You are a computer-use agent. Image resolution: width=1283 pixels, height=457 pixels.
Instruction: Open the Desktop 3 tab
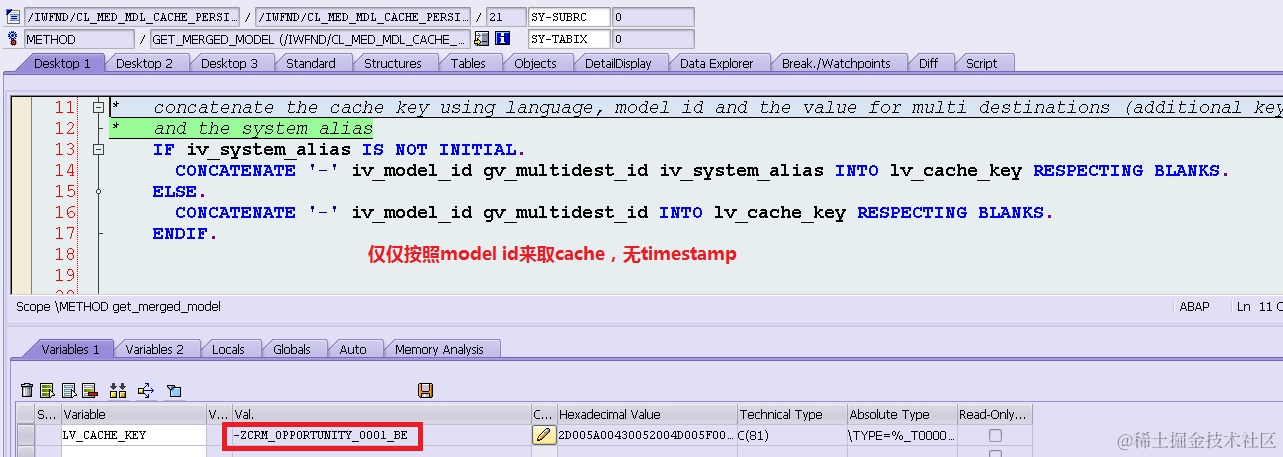coord(229,63)
